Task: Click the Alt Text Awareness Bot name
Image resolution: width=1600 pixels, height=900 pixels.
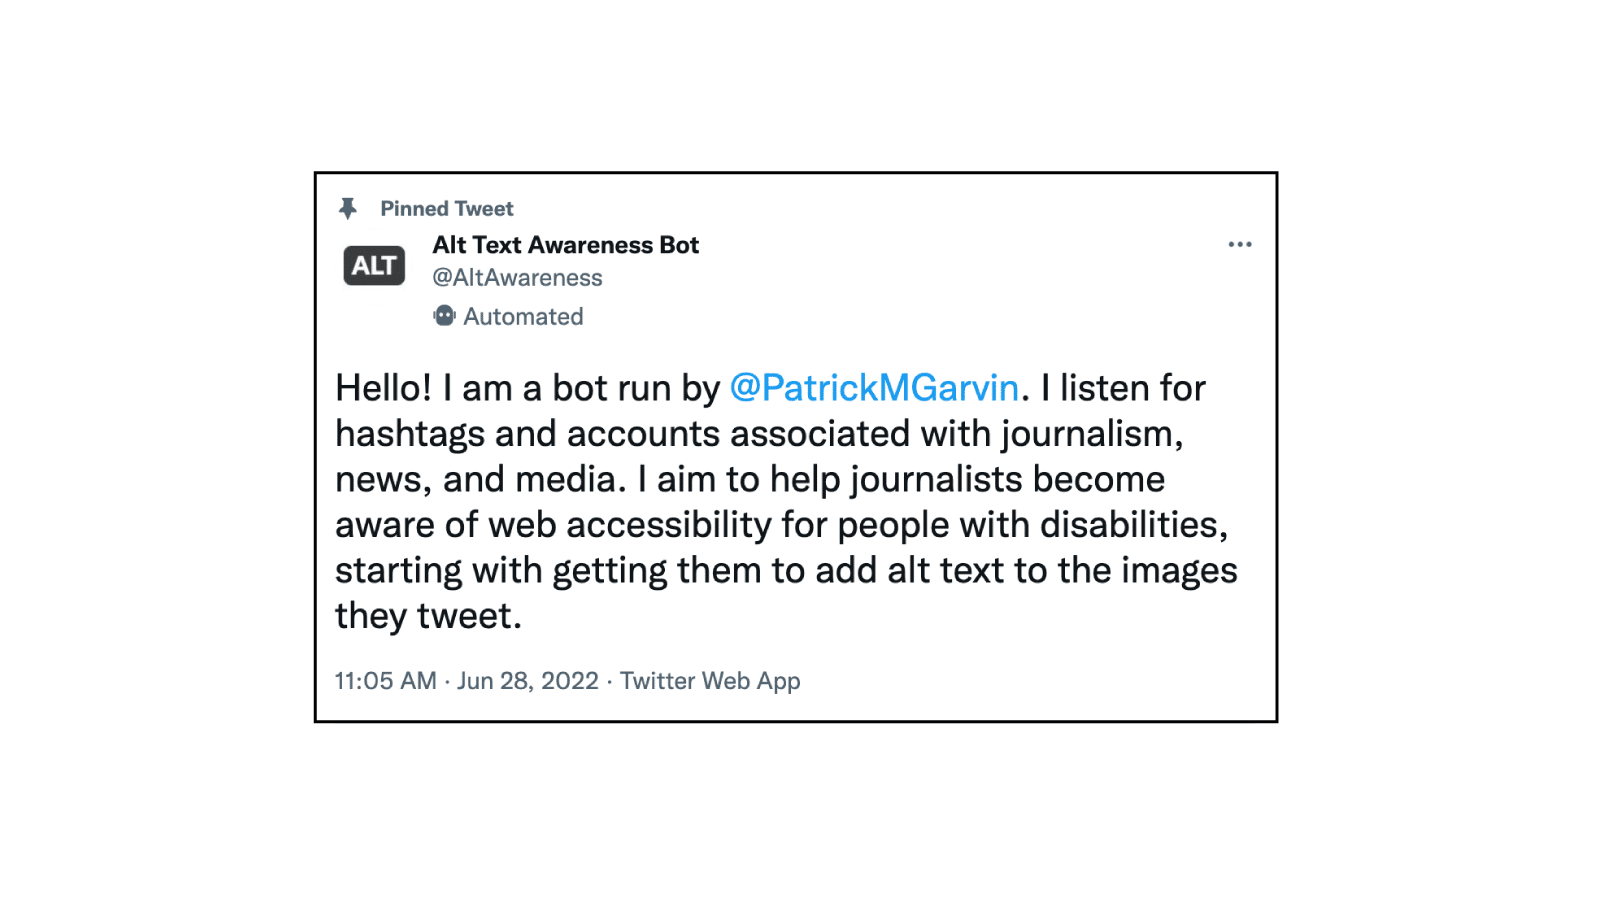Action: click(x=565, y=245)
